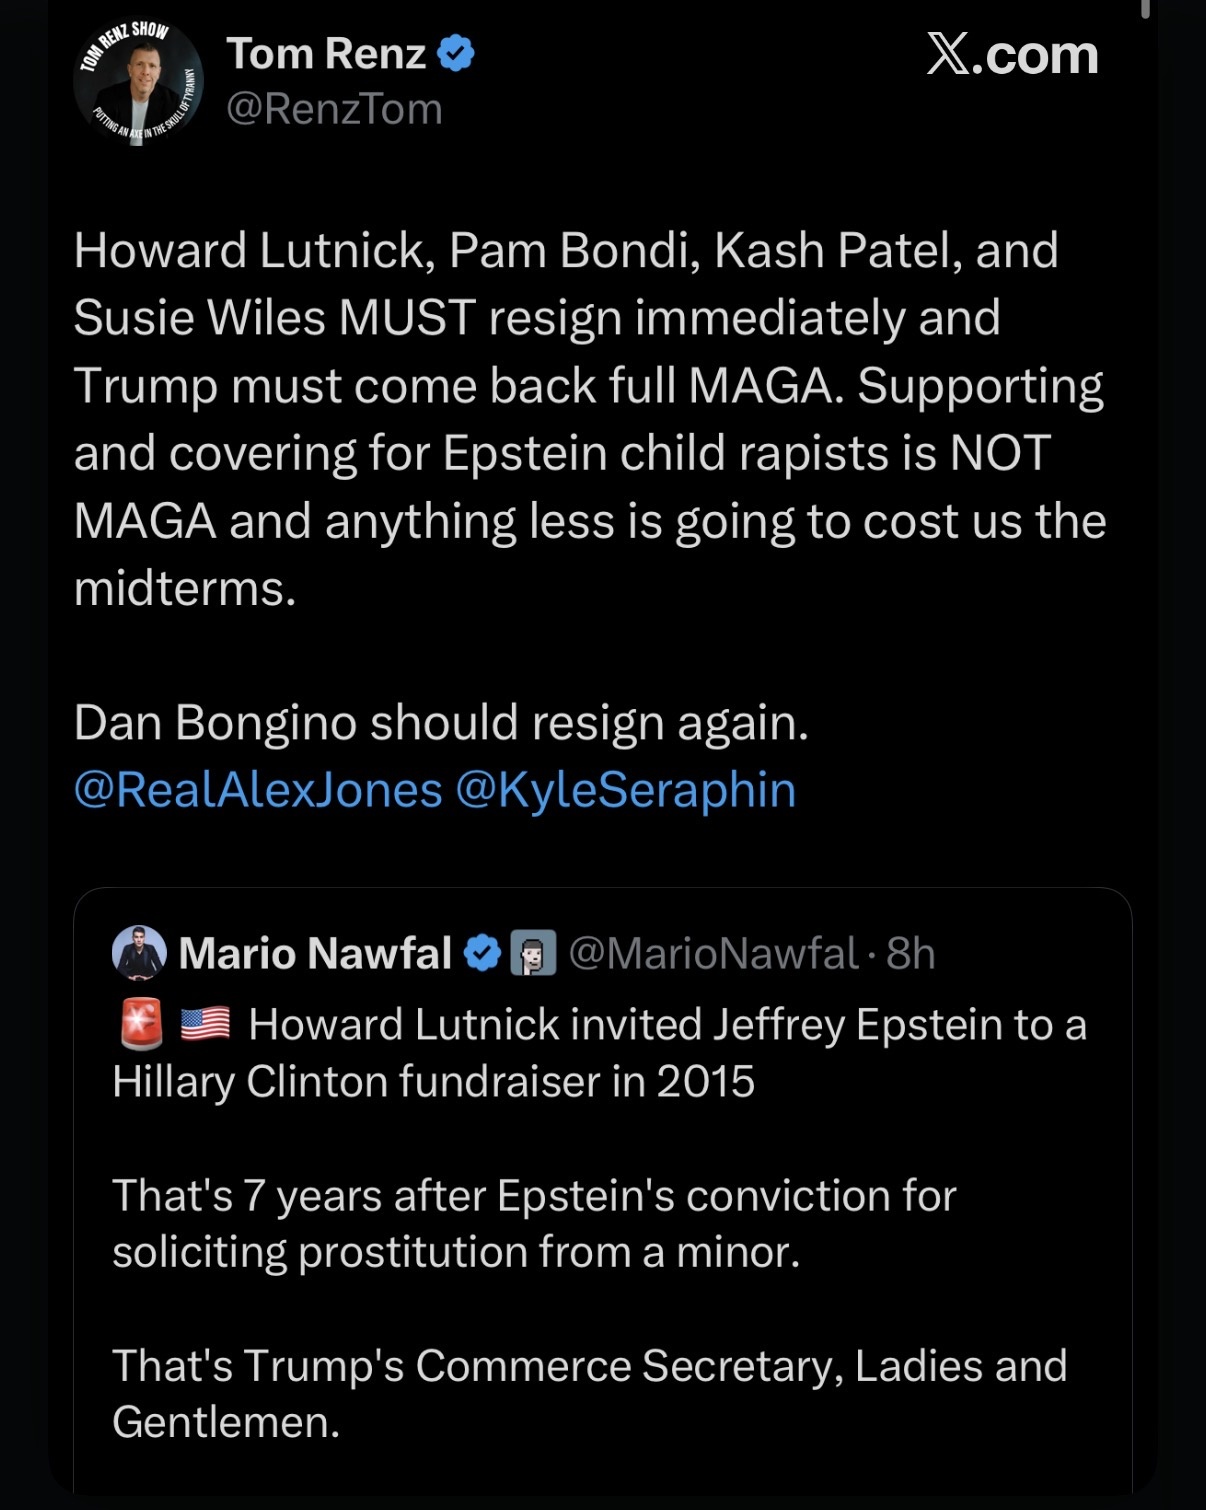
Task: Click the affiliation badge beside Mario Nawfal
Action: pos(533,953)
